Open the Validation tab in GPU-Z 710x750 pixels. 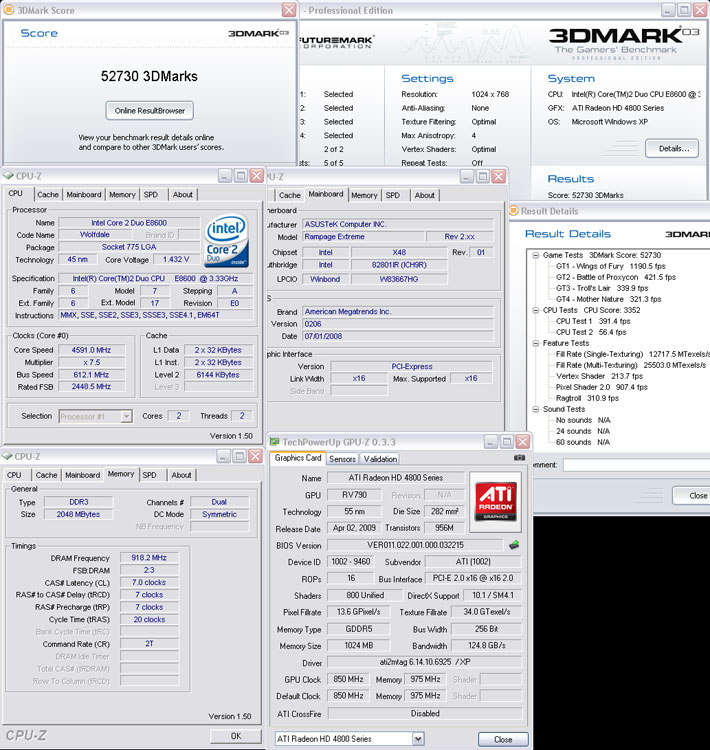pyautogui.click(x=380, y=459)
